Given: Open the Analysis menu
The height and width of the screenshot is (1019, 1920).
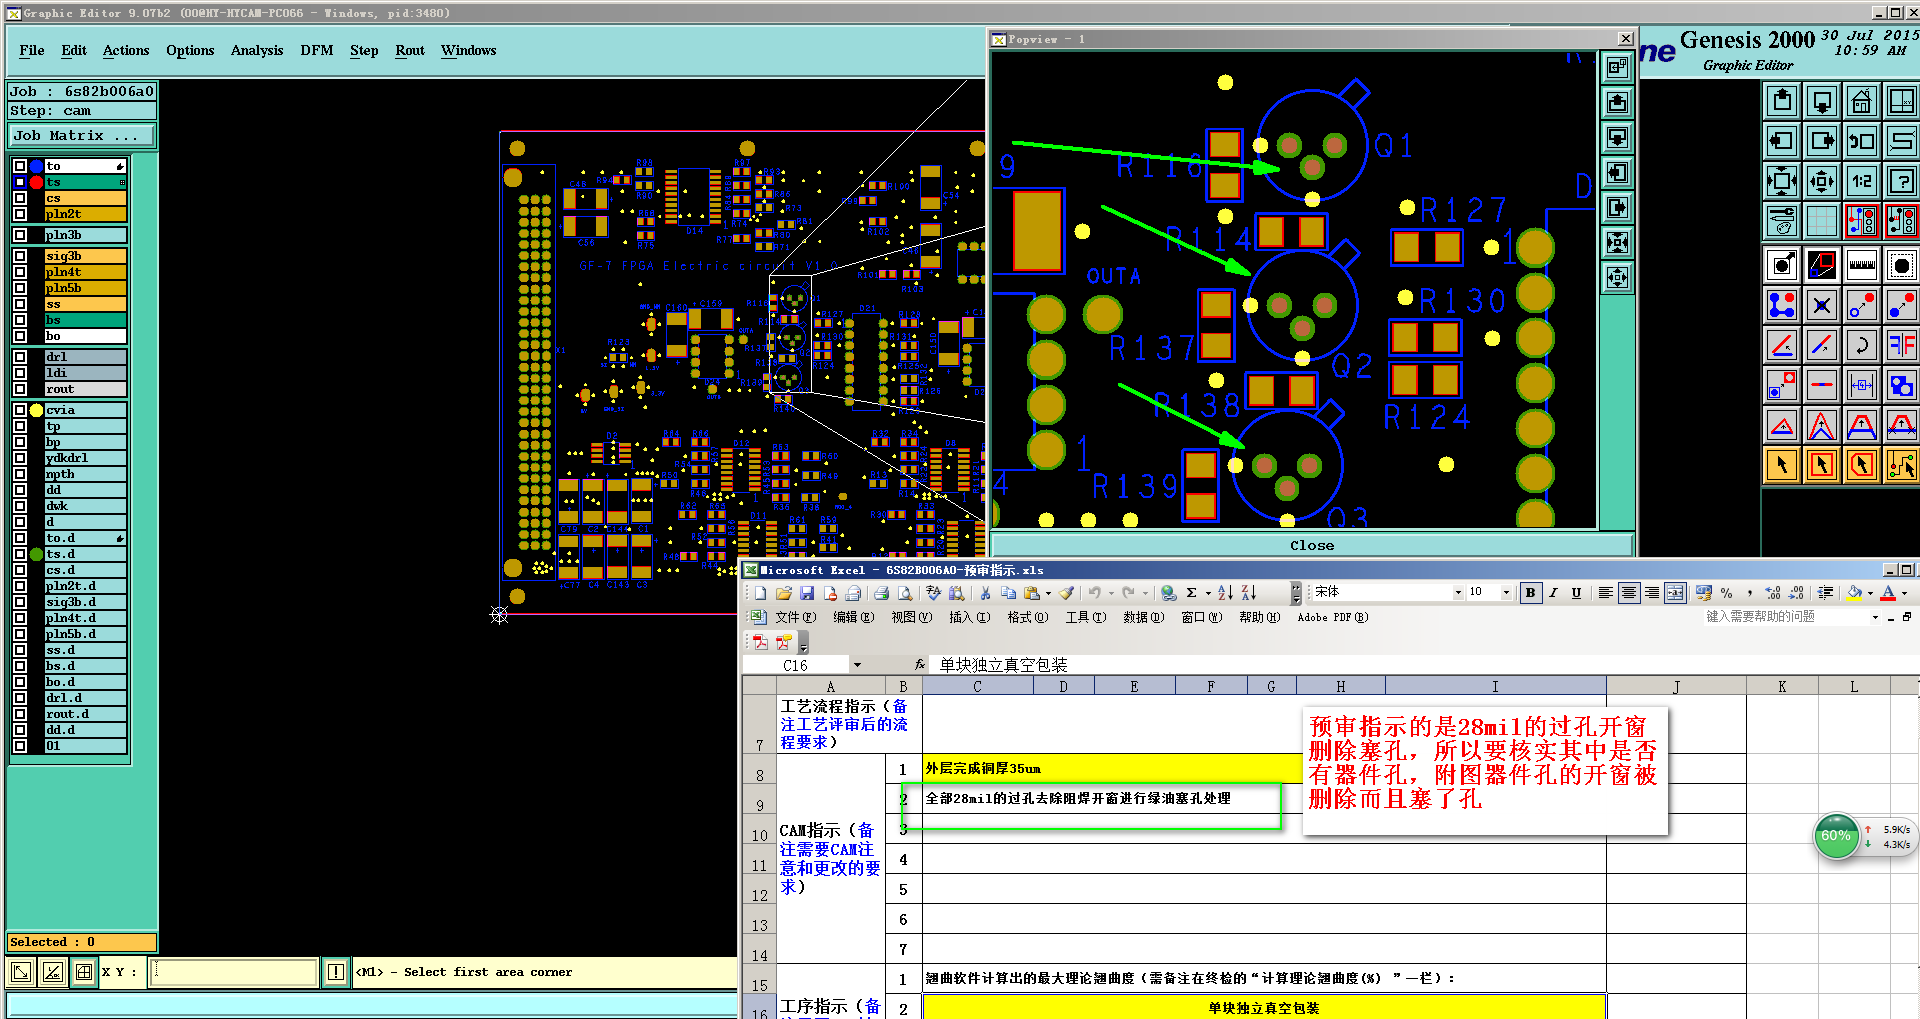Looking at the screenshot, I should (256, 50).
